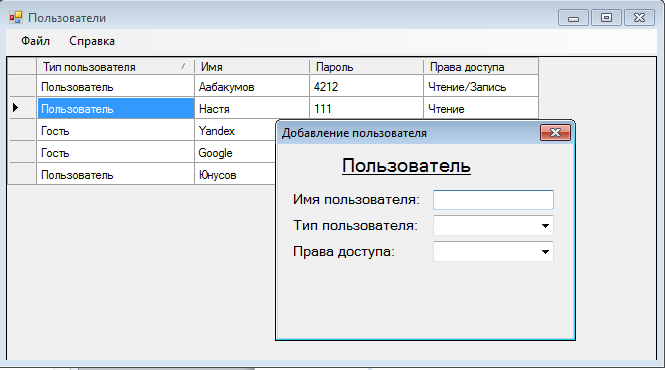Expand the Права доступа dropdown
The height and width of the screenshot is (370, 665).
(x=545, y=252)
